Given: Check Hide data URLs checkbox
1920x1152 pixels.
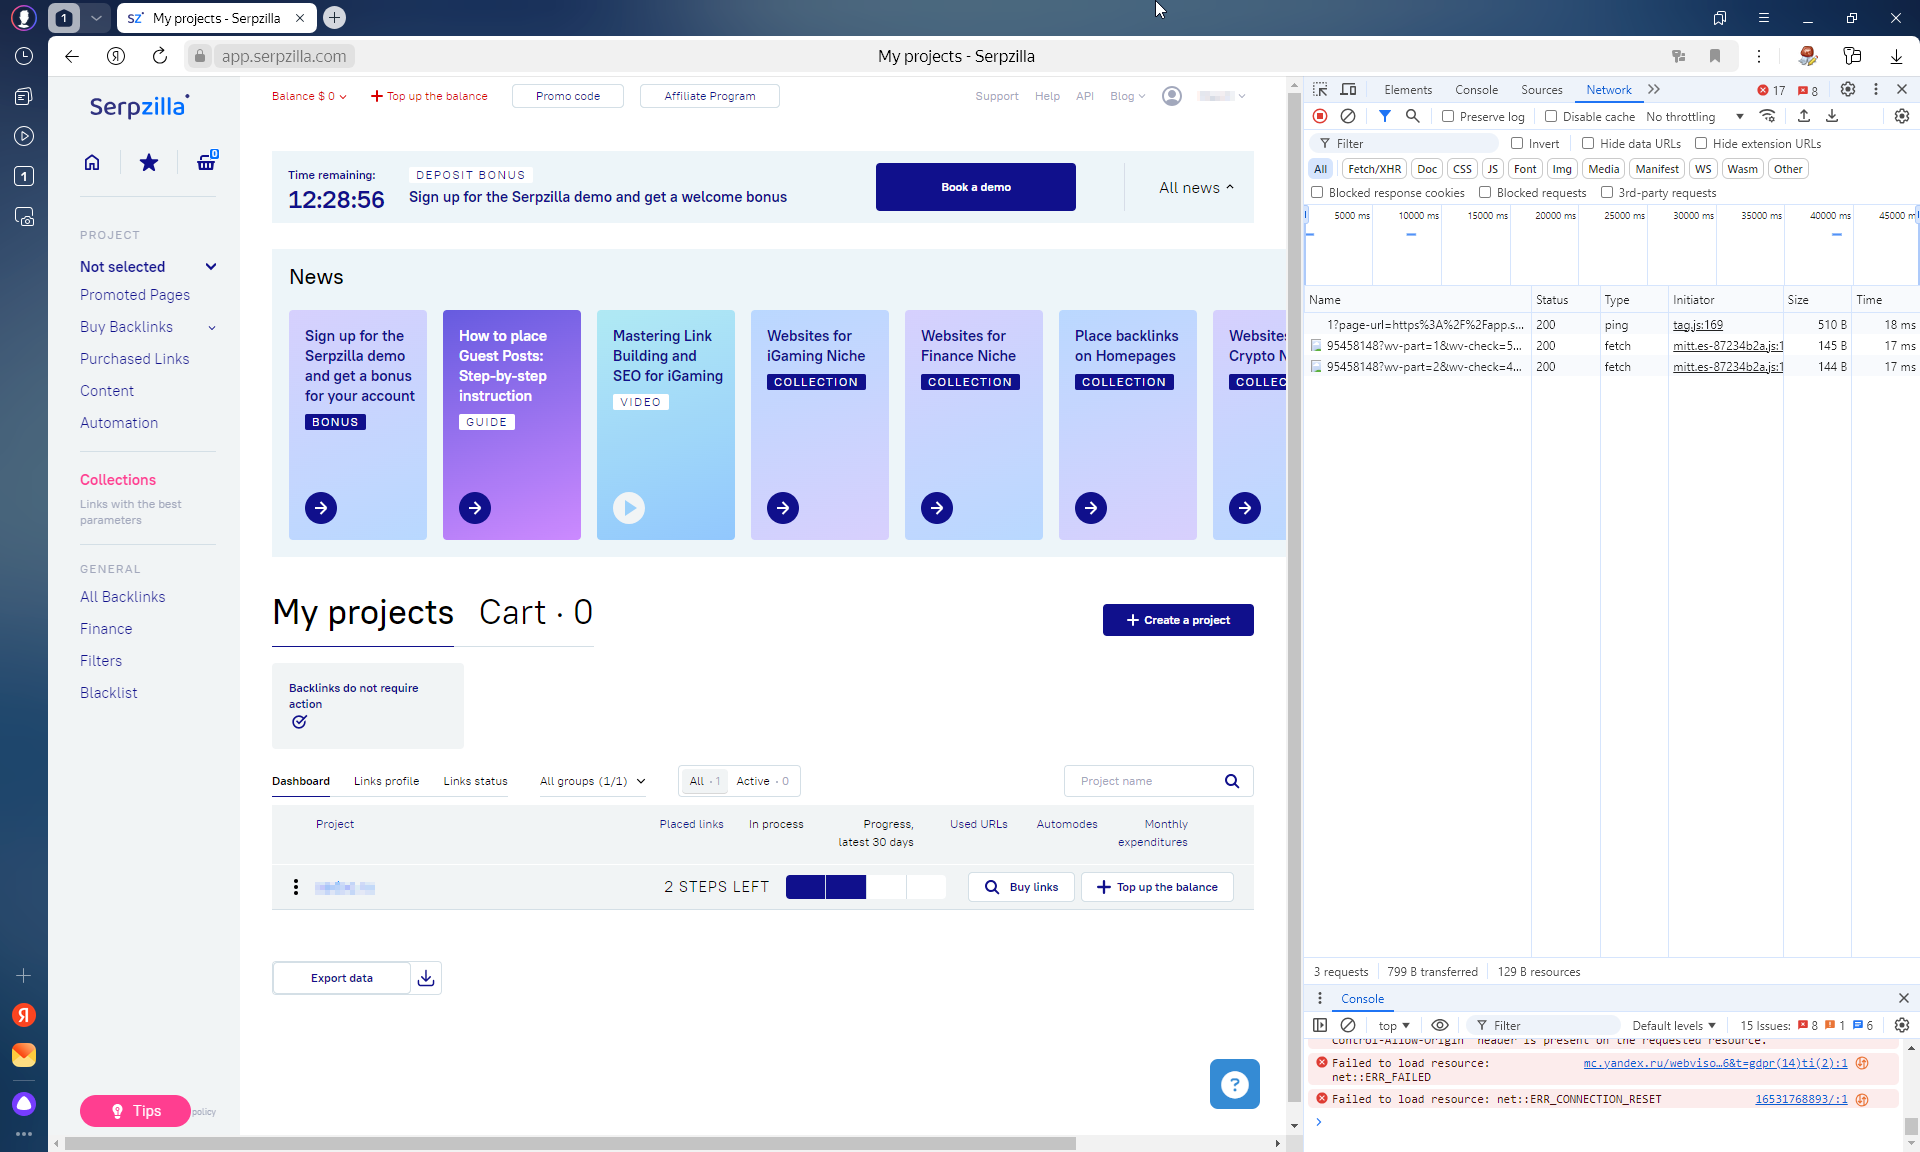Looking at the screenshot, I should click(x=1588, y=143).
